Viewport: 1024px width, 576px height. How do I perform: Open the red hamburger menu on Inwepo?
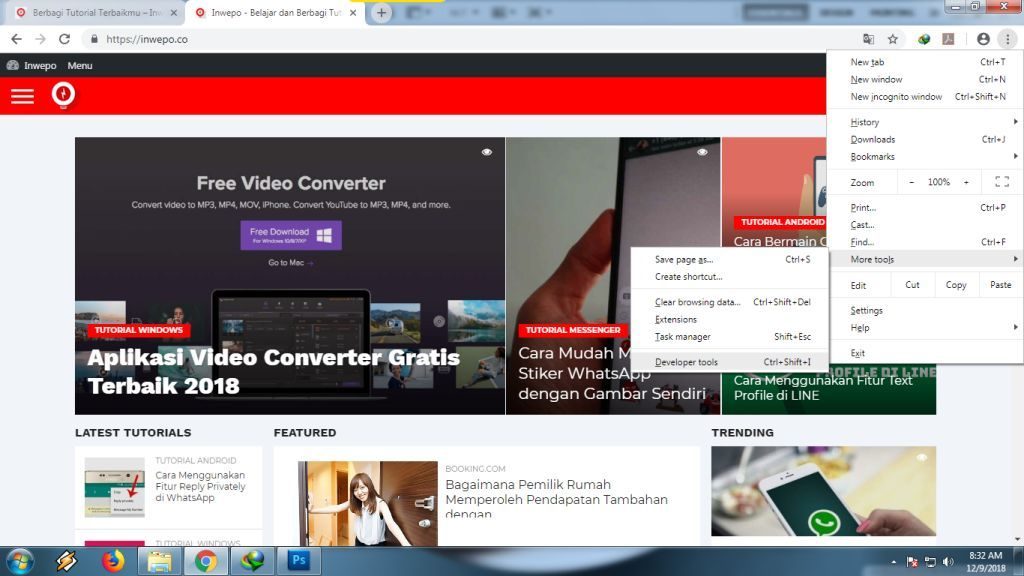(22, 96)
